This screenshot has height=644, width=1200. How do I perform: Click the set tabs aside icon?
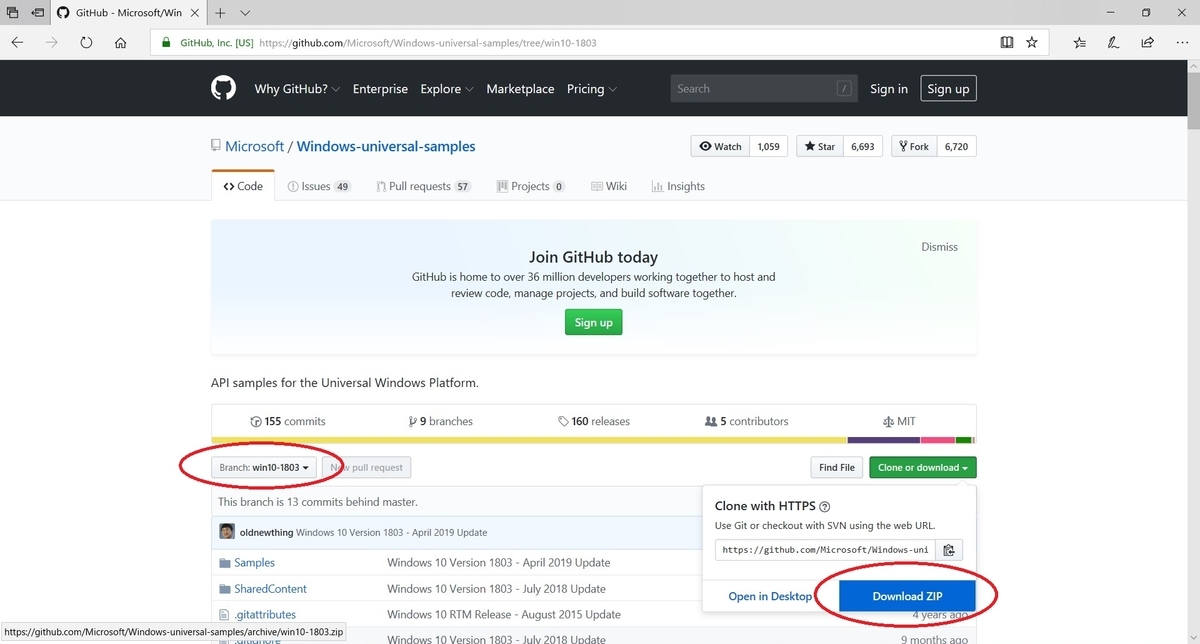pos(37,13)
